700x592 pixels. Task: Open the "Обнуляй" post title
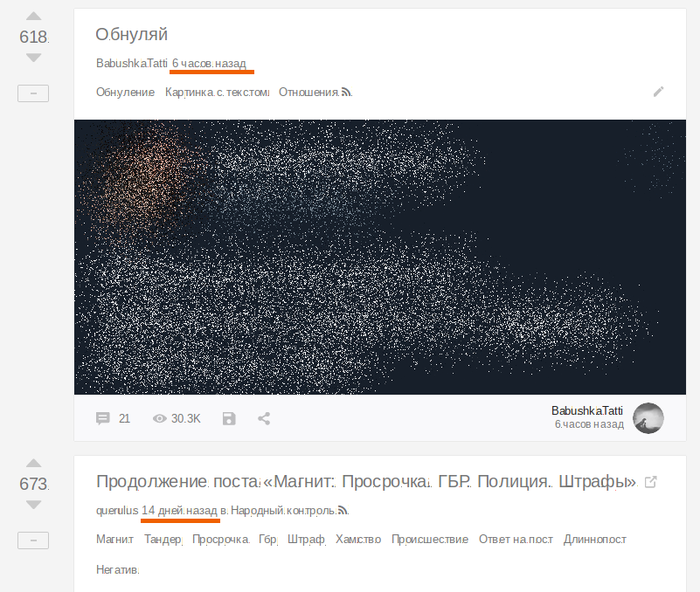click(132, 35)
